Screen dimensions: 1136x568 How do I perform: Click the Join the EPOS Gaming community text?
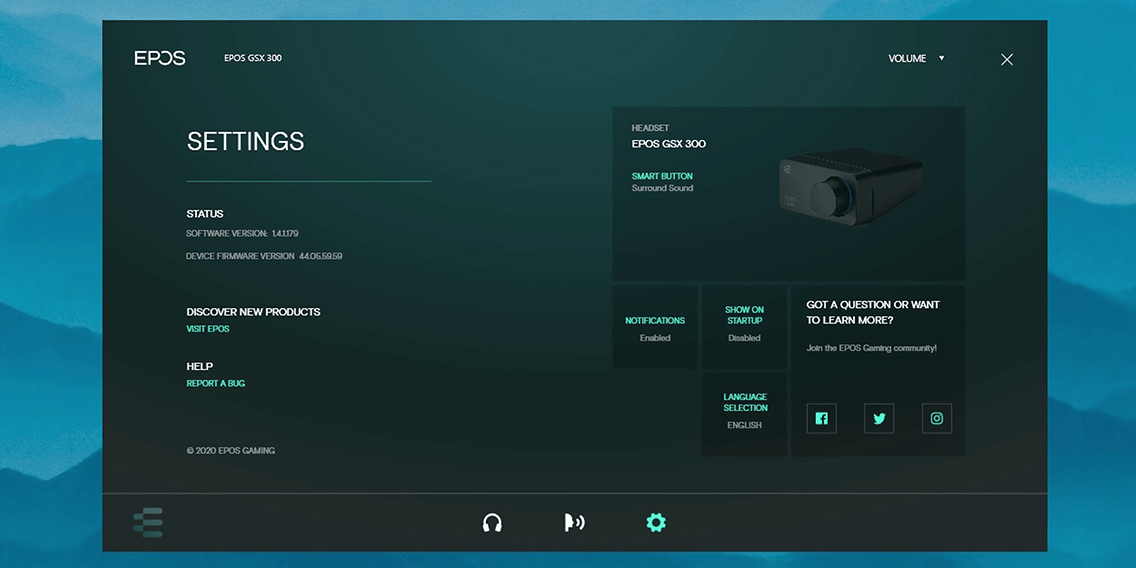[x=872, y=348]
